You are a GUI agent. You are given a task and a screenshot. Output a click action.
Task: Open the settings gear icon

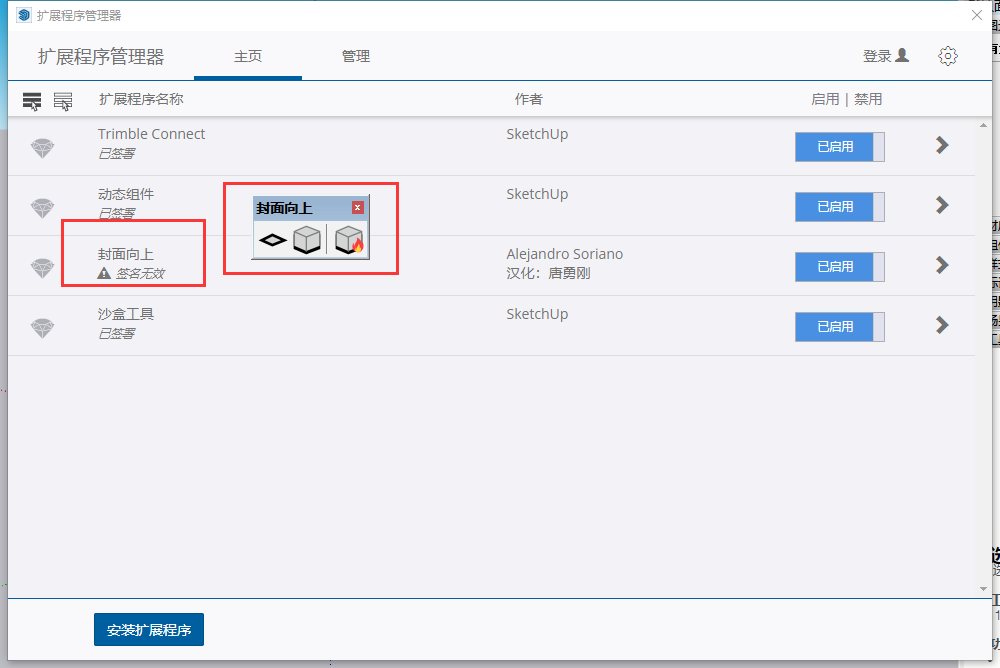point(948,56)
